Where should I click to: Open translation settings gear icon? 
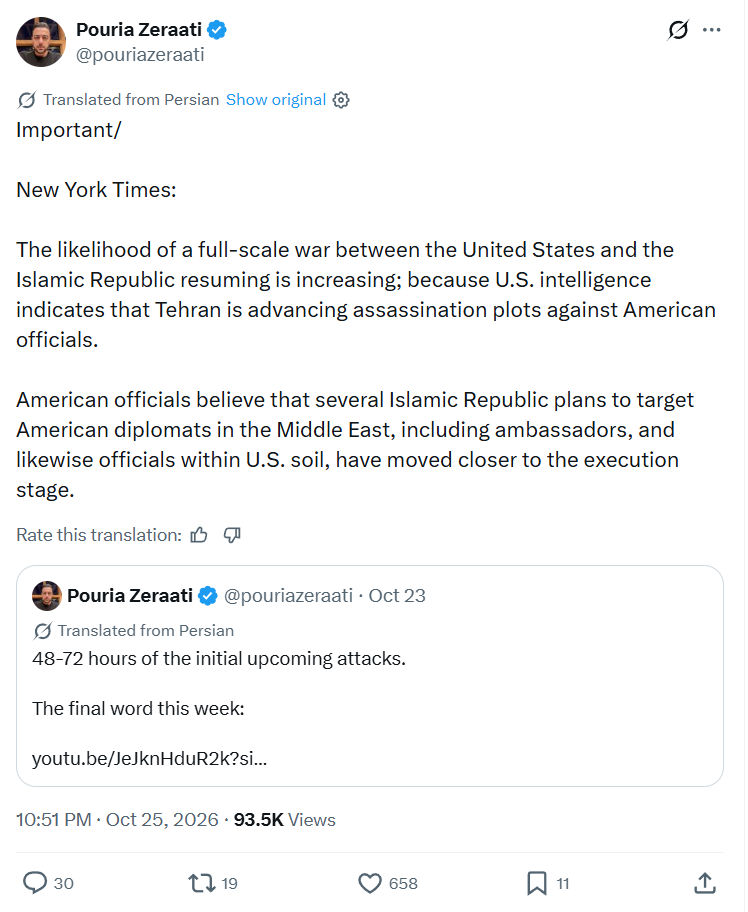click(341, 100)
